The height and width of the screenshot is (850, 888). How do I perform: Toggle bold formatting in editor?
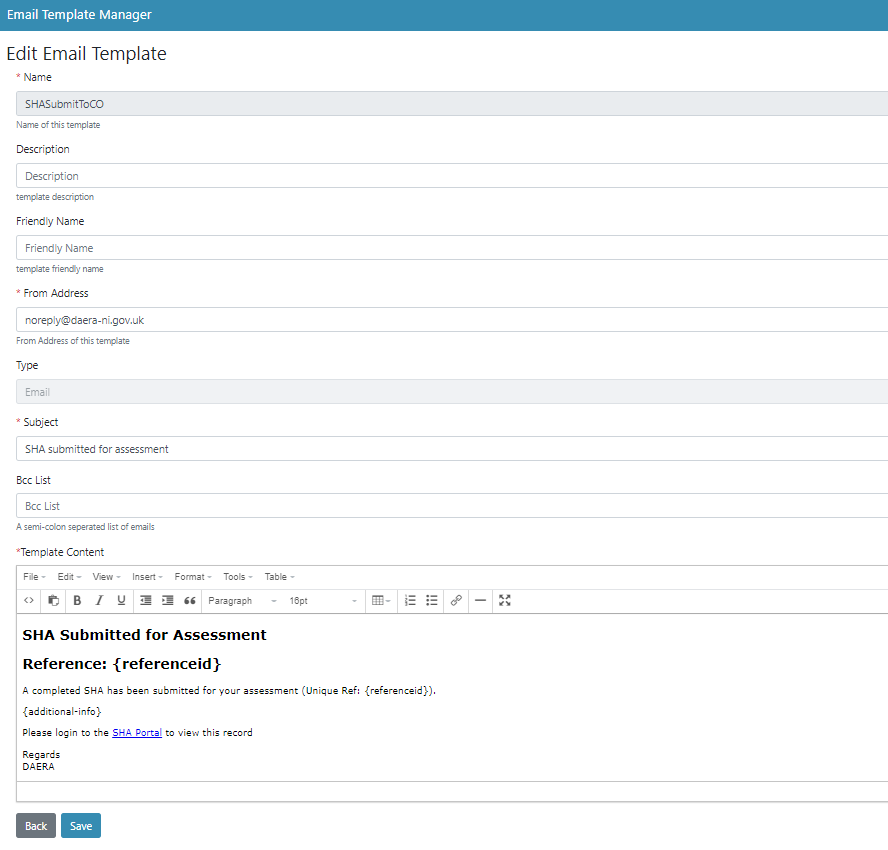77,601
